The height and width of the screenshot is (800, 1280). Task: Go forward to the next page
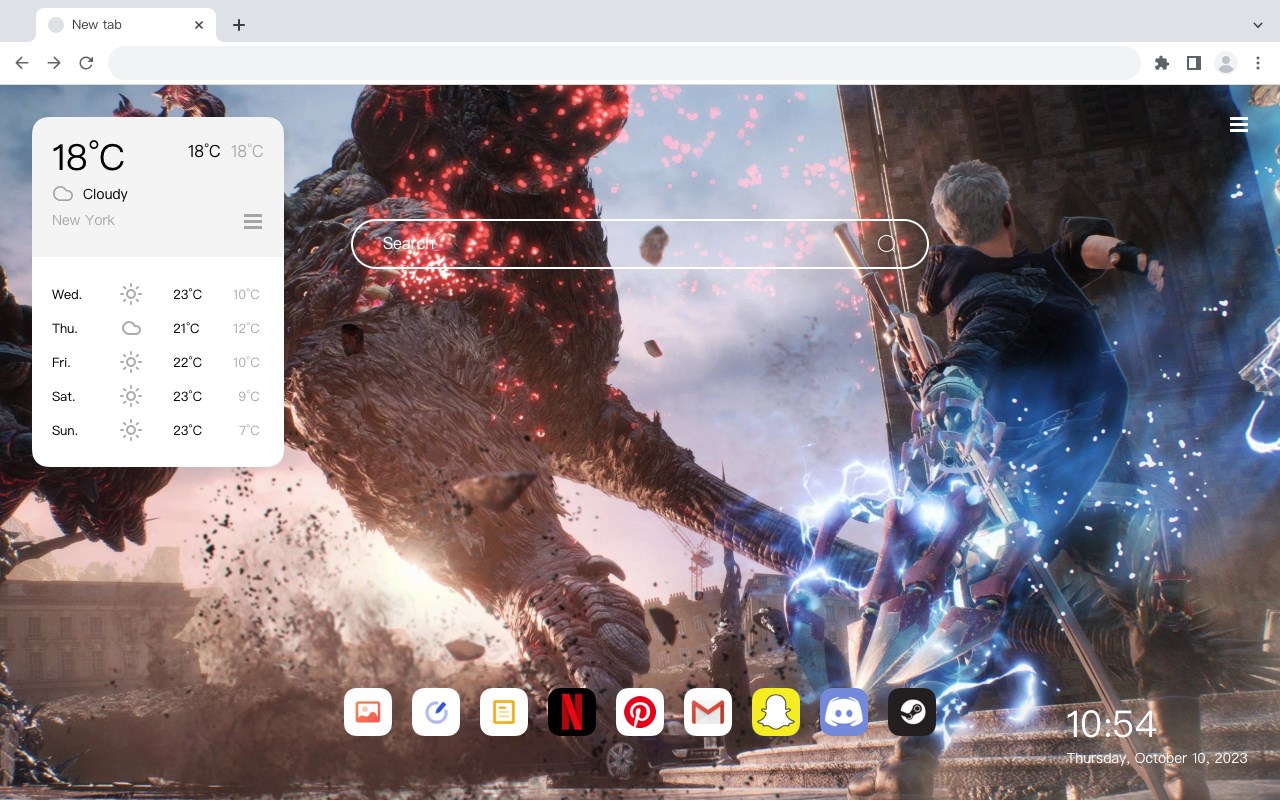point(54,63)
